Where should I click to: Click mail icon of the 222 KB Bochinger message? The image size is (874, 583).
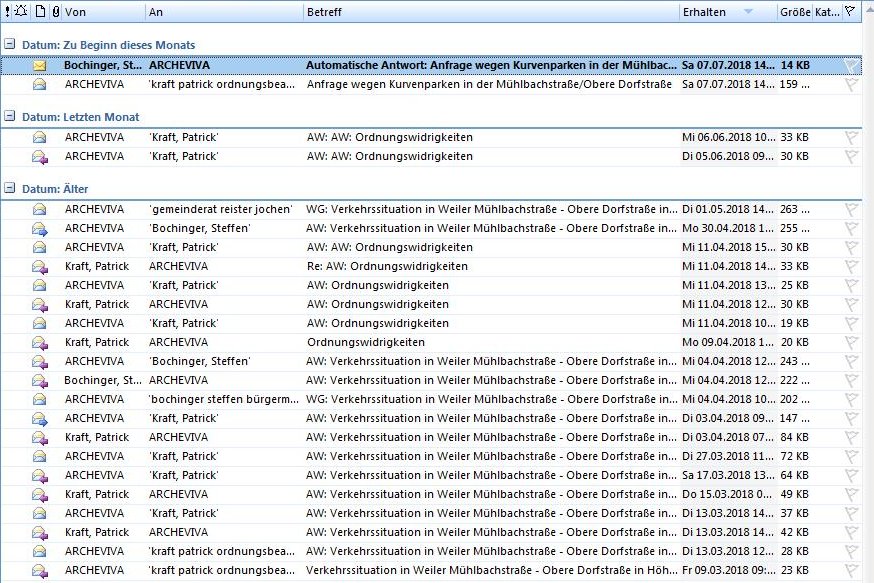click(40, 380)
